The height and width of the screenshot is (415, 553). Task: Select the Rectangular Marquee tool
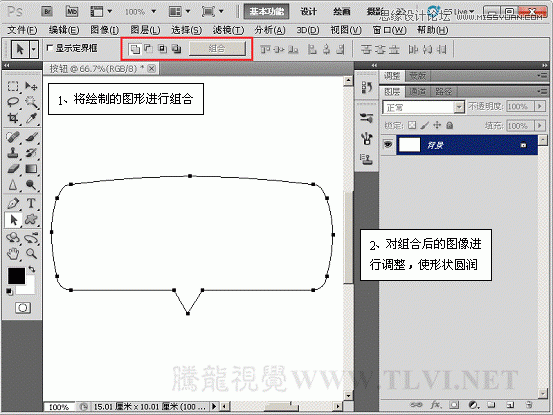click(13, 86)
